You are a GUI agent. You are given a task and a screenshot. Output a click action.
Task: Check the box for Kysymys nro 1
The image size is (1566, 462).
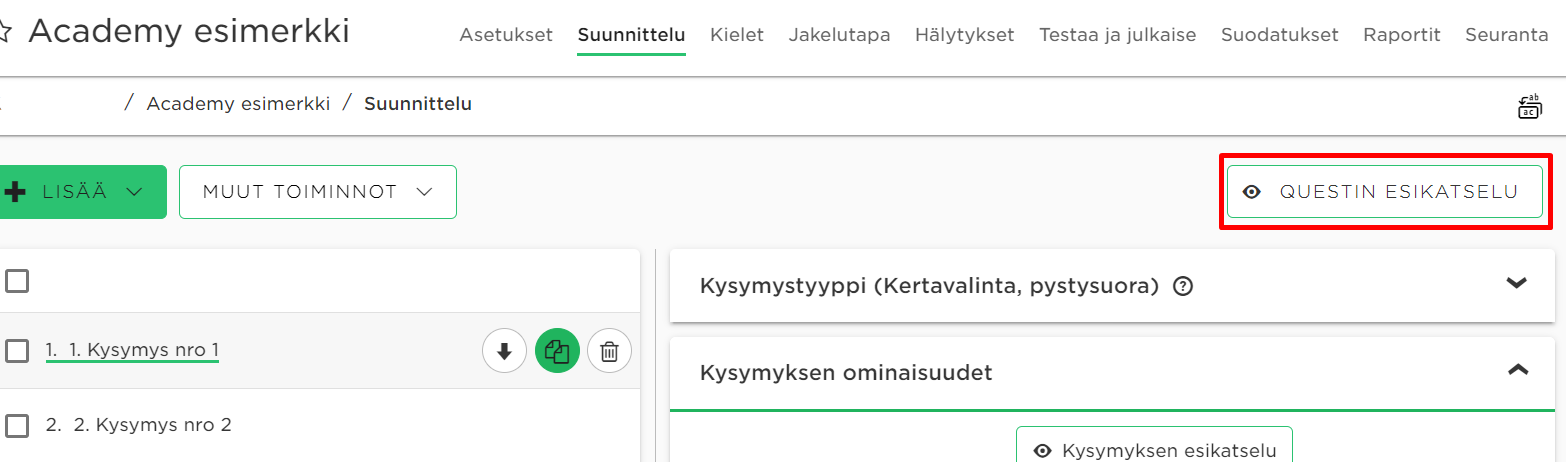point(16,351)
